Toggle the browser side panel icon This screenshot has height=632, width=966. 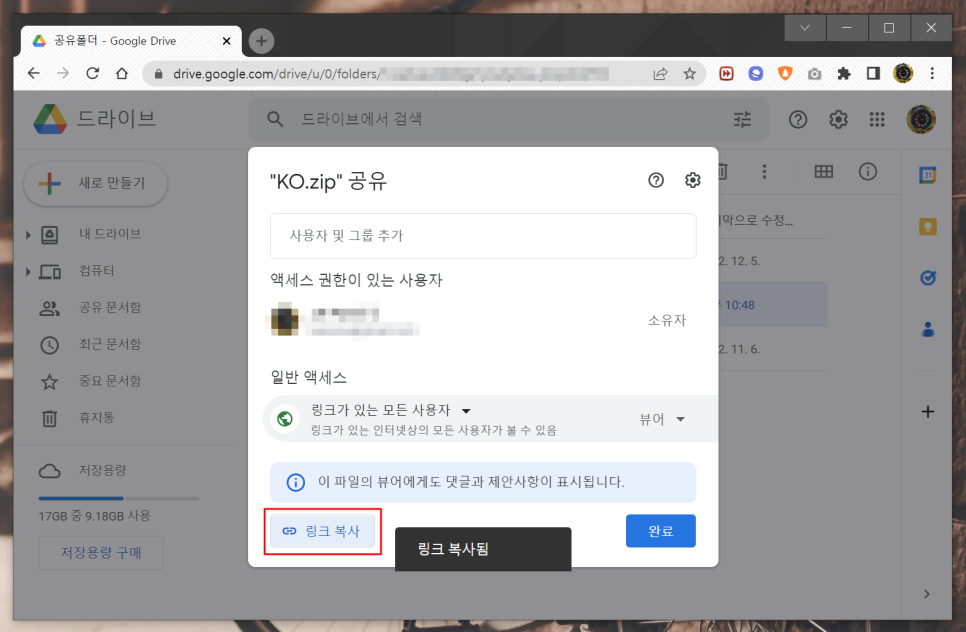pyautogui.click(x=873, y=74)
